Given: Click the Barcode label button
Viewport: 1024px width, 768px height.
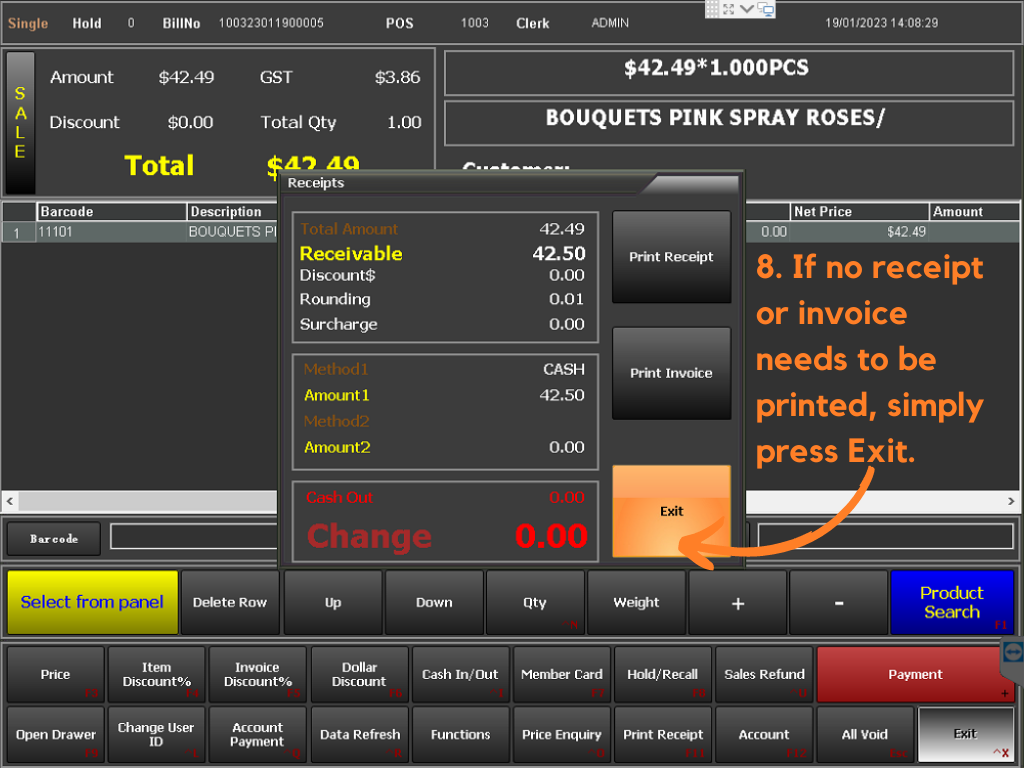Looking at the screenshot, I should pyautogui.click(x=54, y=538).
